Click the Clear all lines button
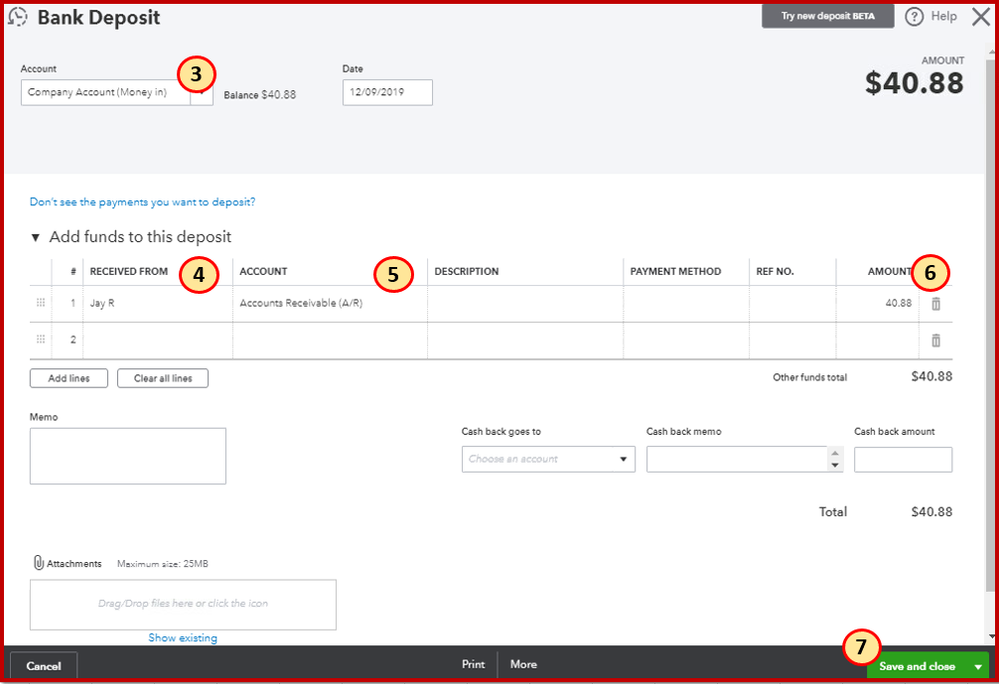 point(163,379)
